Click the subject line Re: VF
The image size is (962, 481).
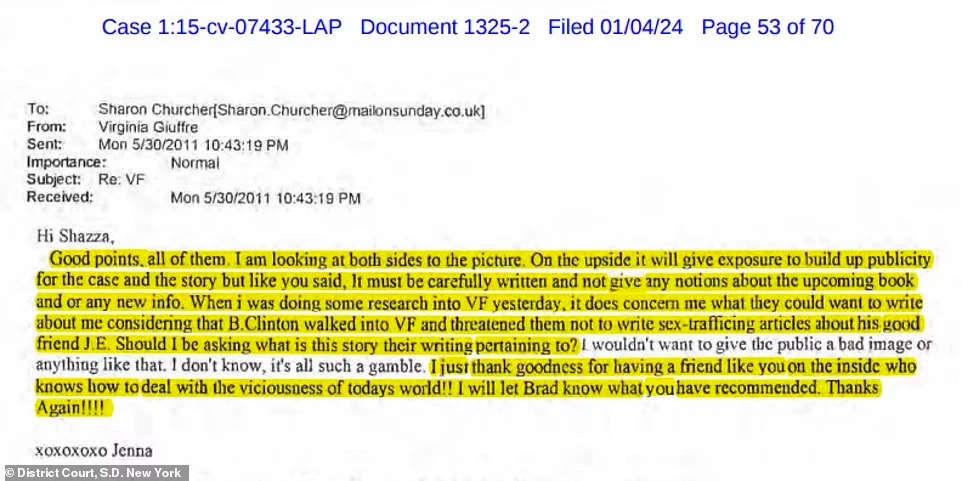tap(121, 180)
